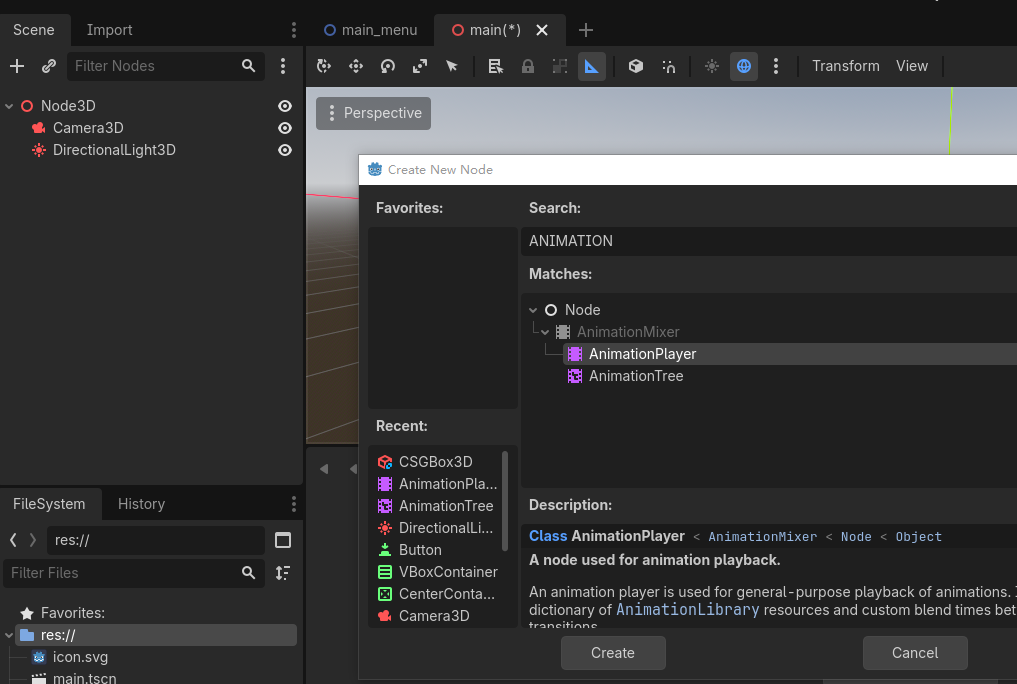
Task: Open sun and environment settings menu
Action: [776, 66]
